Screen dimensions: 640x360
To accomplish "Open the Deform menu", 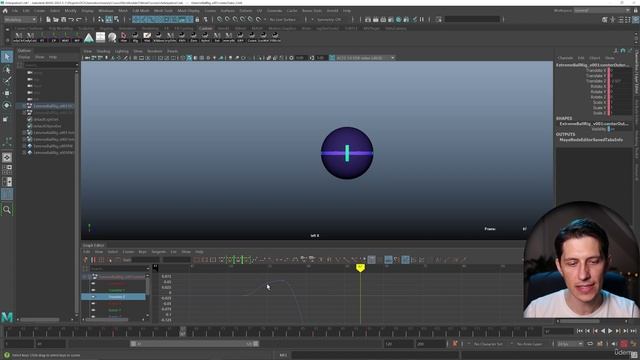I will click(x=246, y=11).
